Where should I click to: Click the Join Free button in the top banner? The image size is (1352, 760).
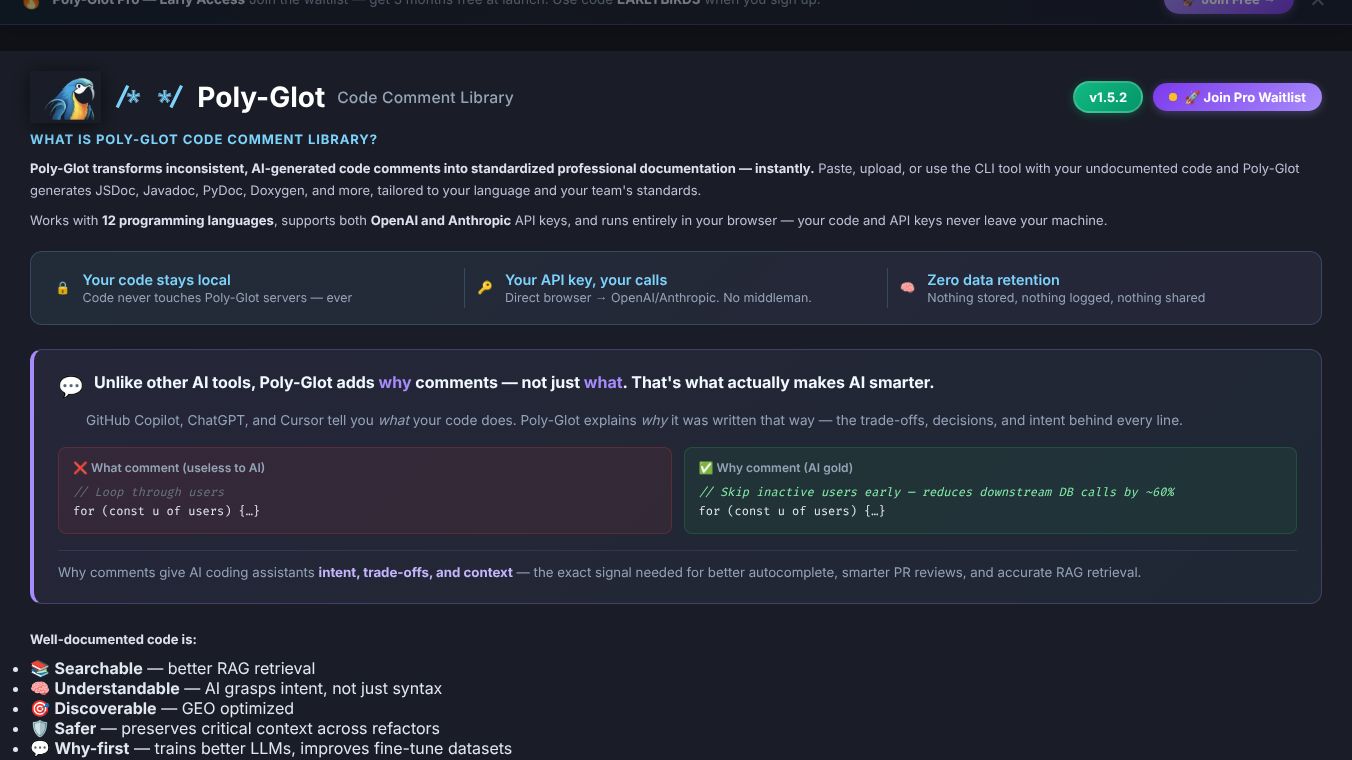click(x=1228, y=4)
